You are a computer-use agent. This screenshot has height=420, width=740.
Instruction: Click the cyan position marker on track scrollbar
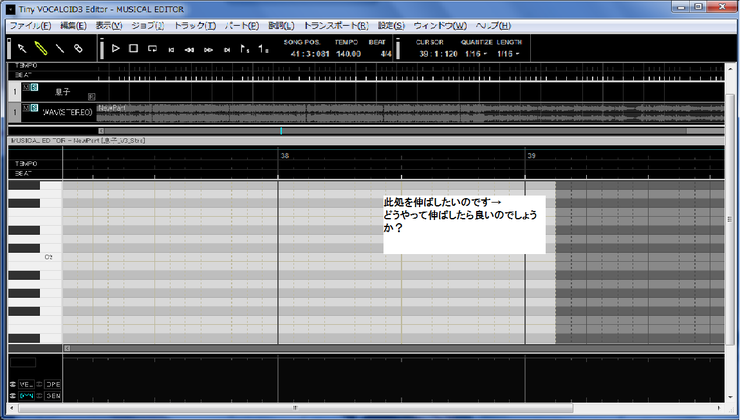pyautogui.click(x=281, y=131)
